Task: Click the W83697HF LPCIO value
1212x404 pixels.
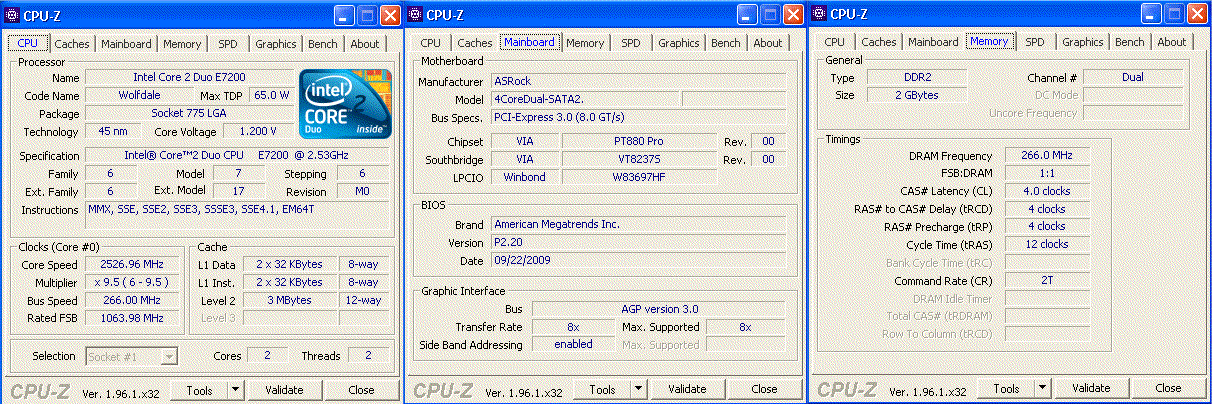Action: click(638, 177)
